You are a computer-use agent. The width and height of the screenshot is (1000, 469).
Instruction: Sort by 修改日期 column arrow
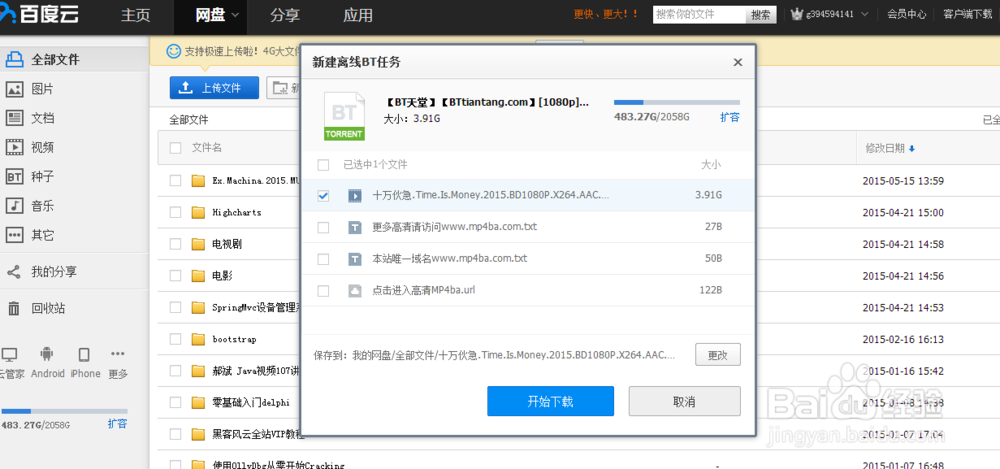point(912,149)
